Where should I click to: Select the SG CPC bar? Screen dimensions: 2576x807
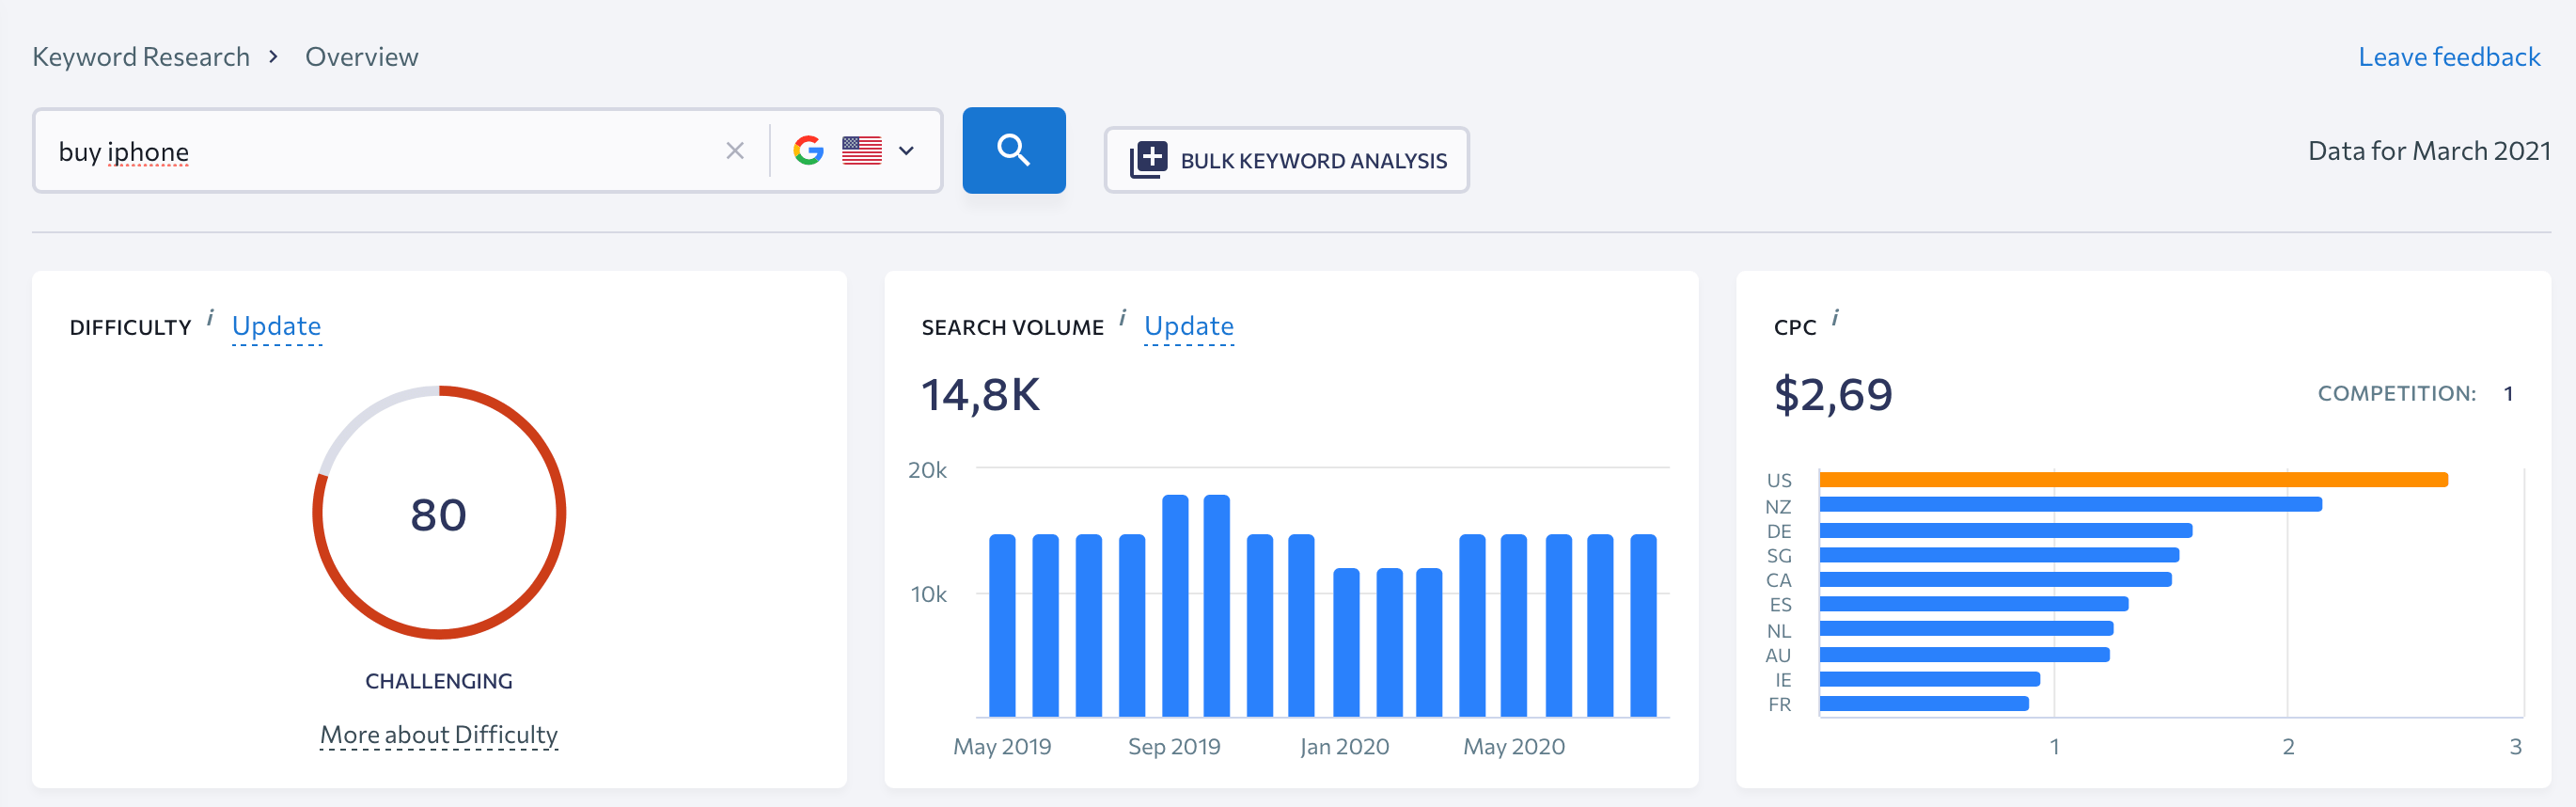(x=1999, y=555)
